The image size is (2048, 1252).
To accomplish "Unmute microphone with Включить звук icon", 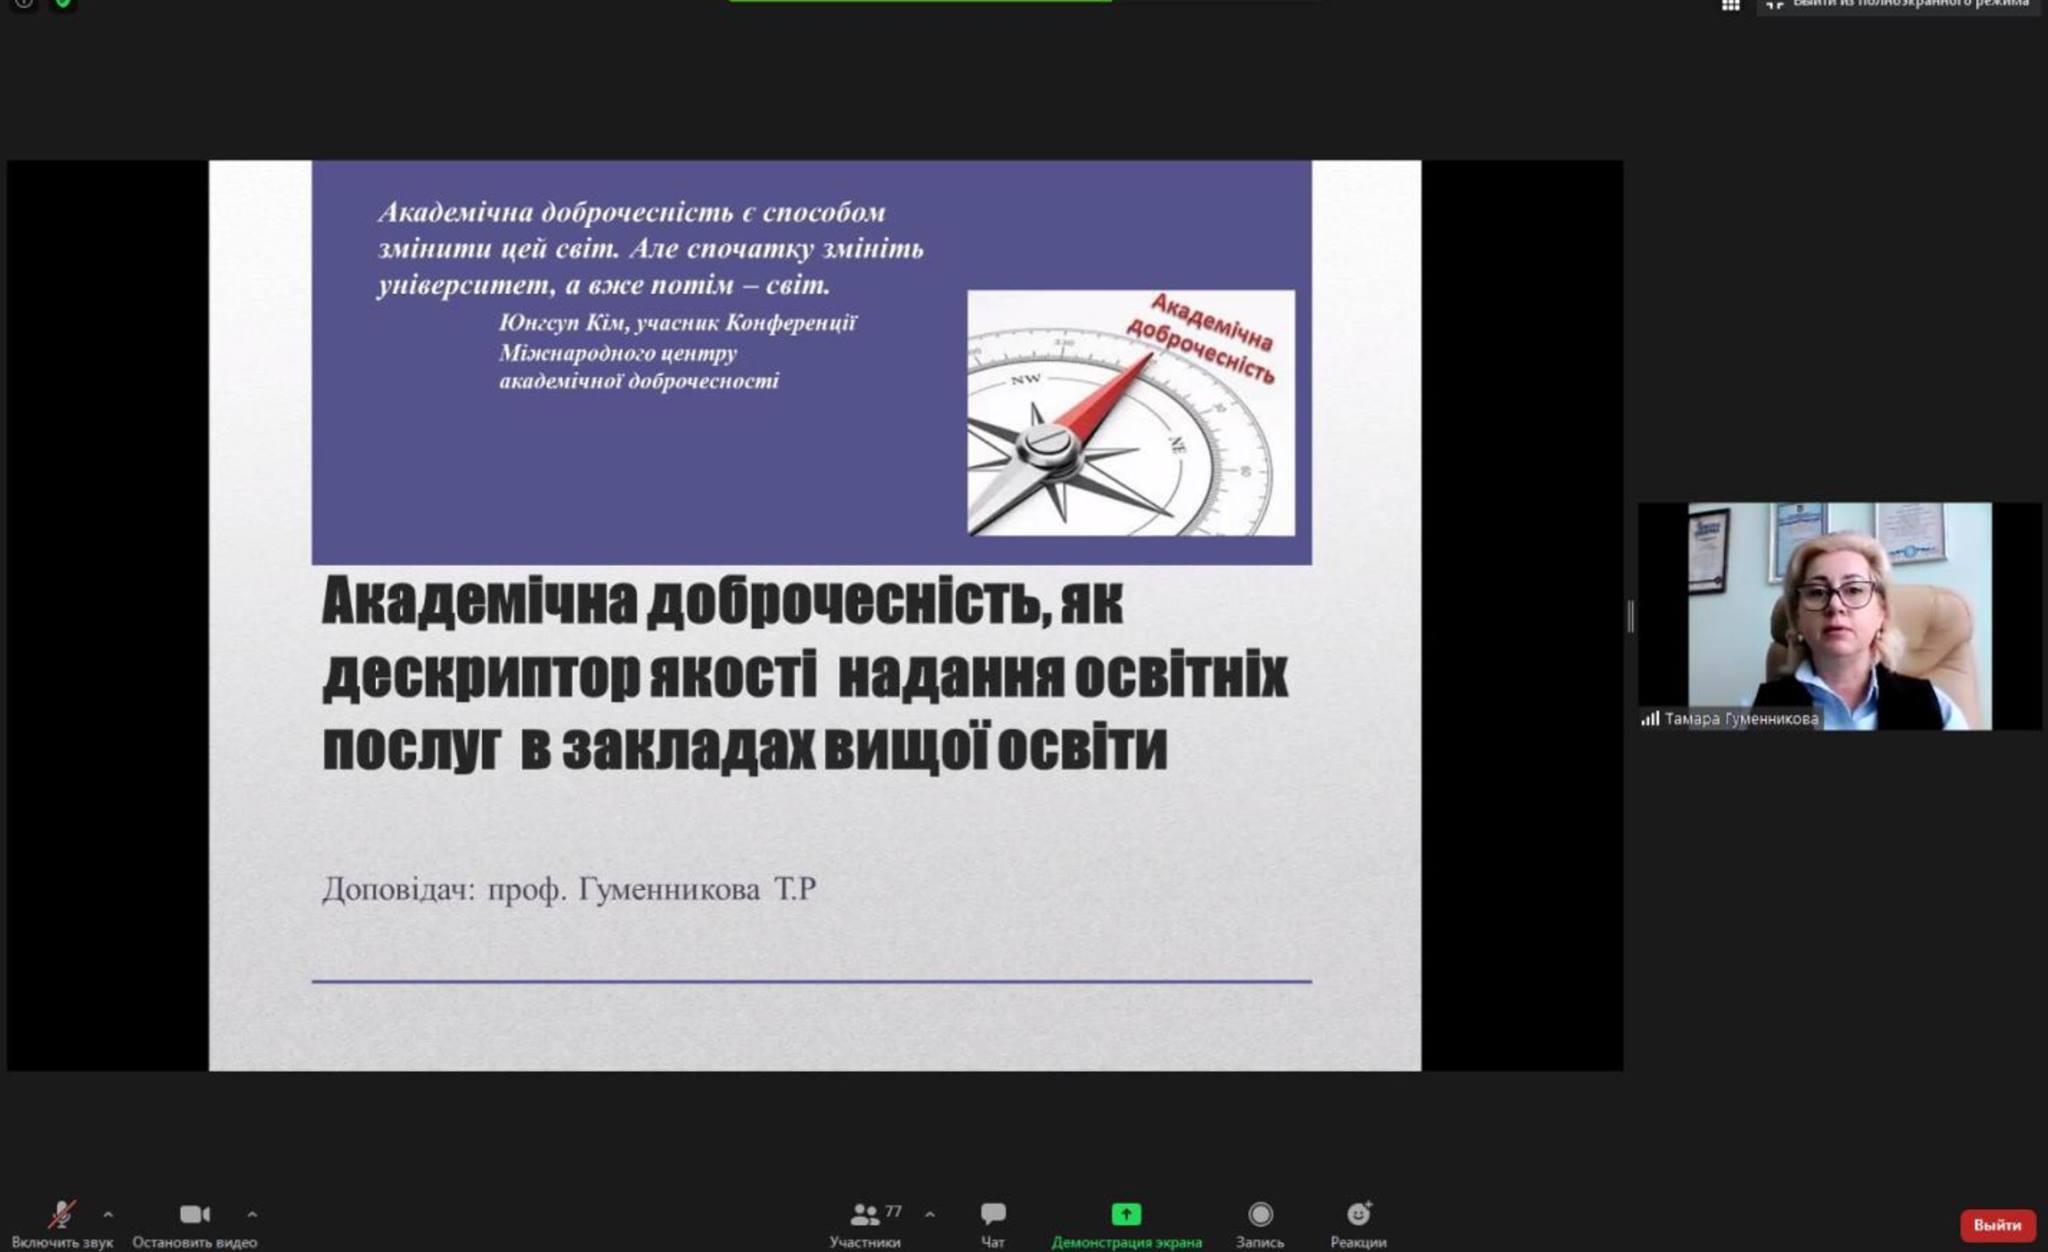I will click(x=62, y=1214).
